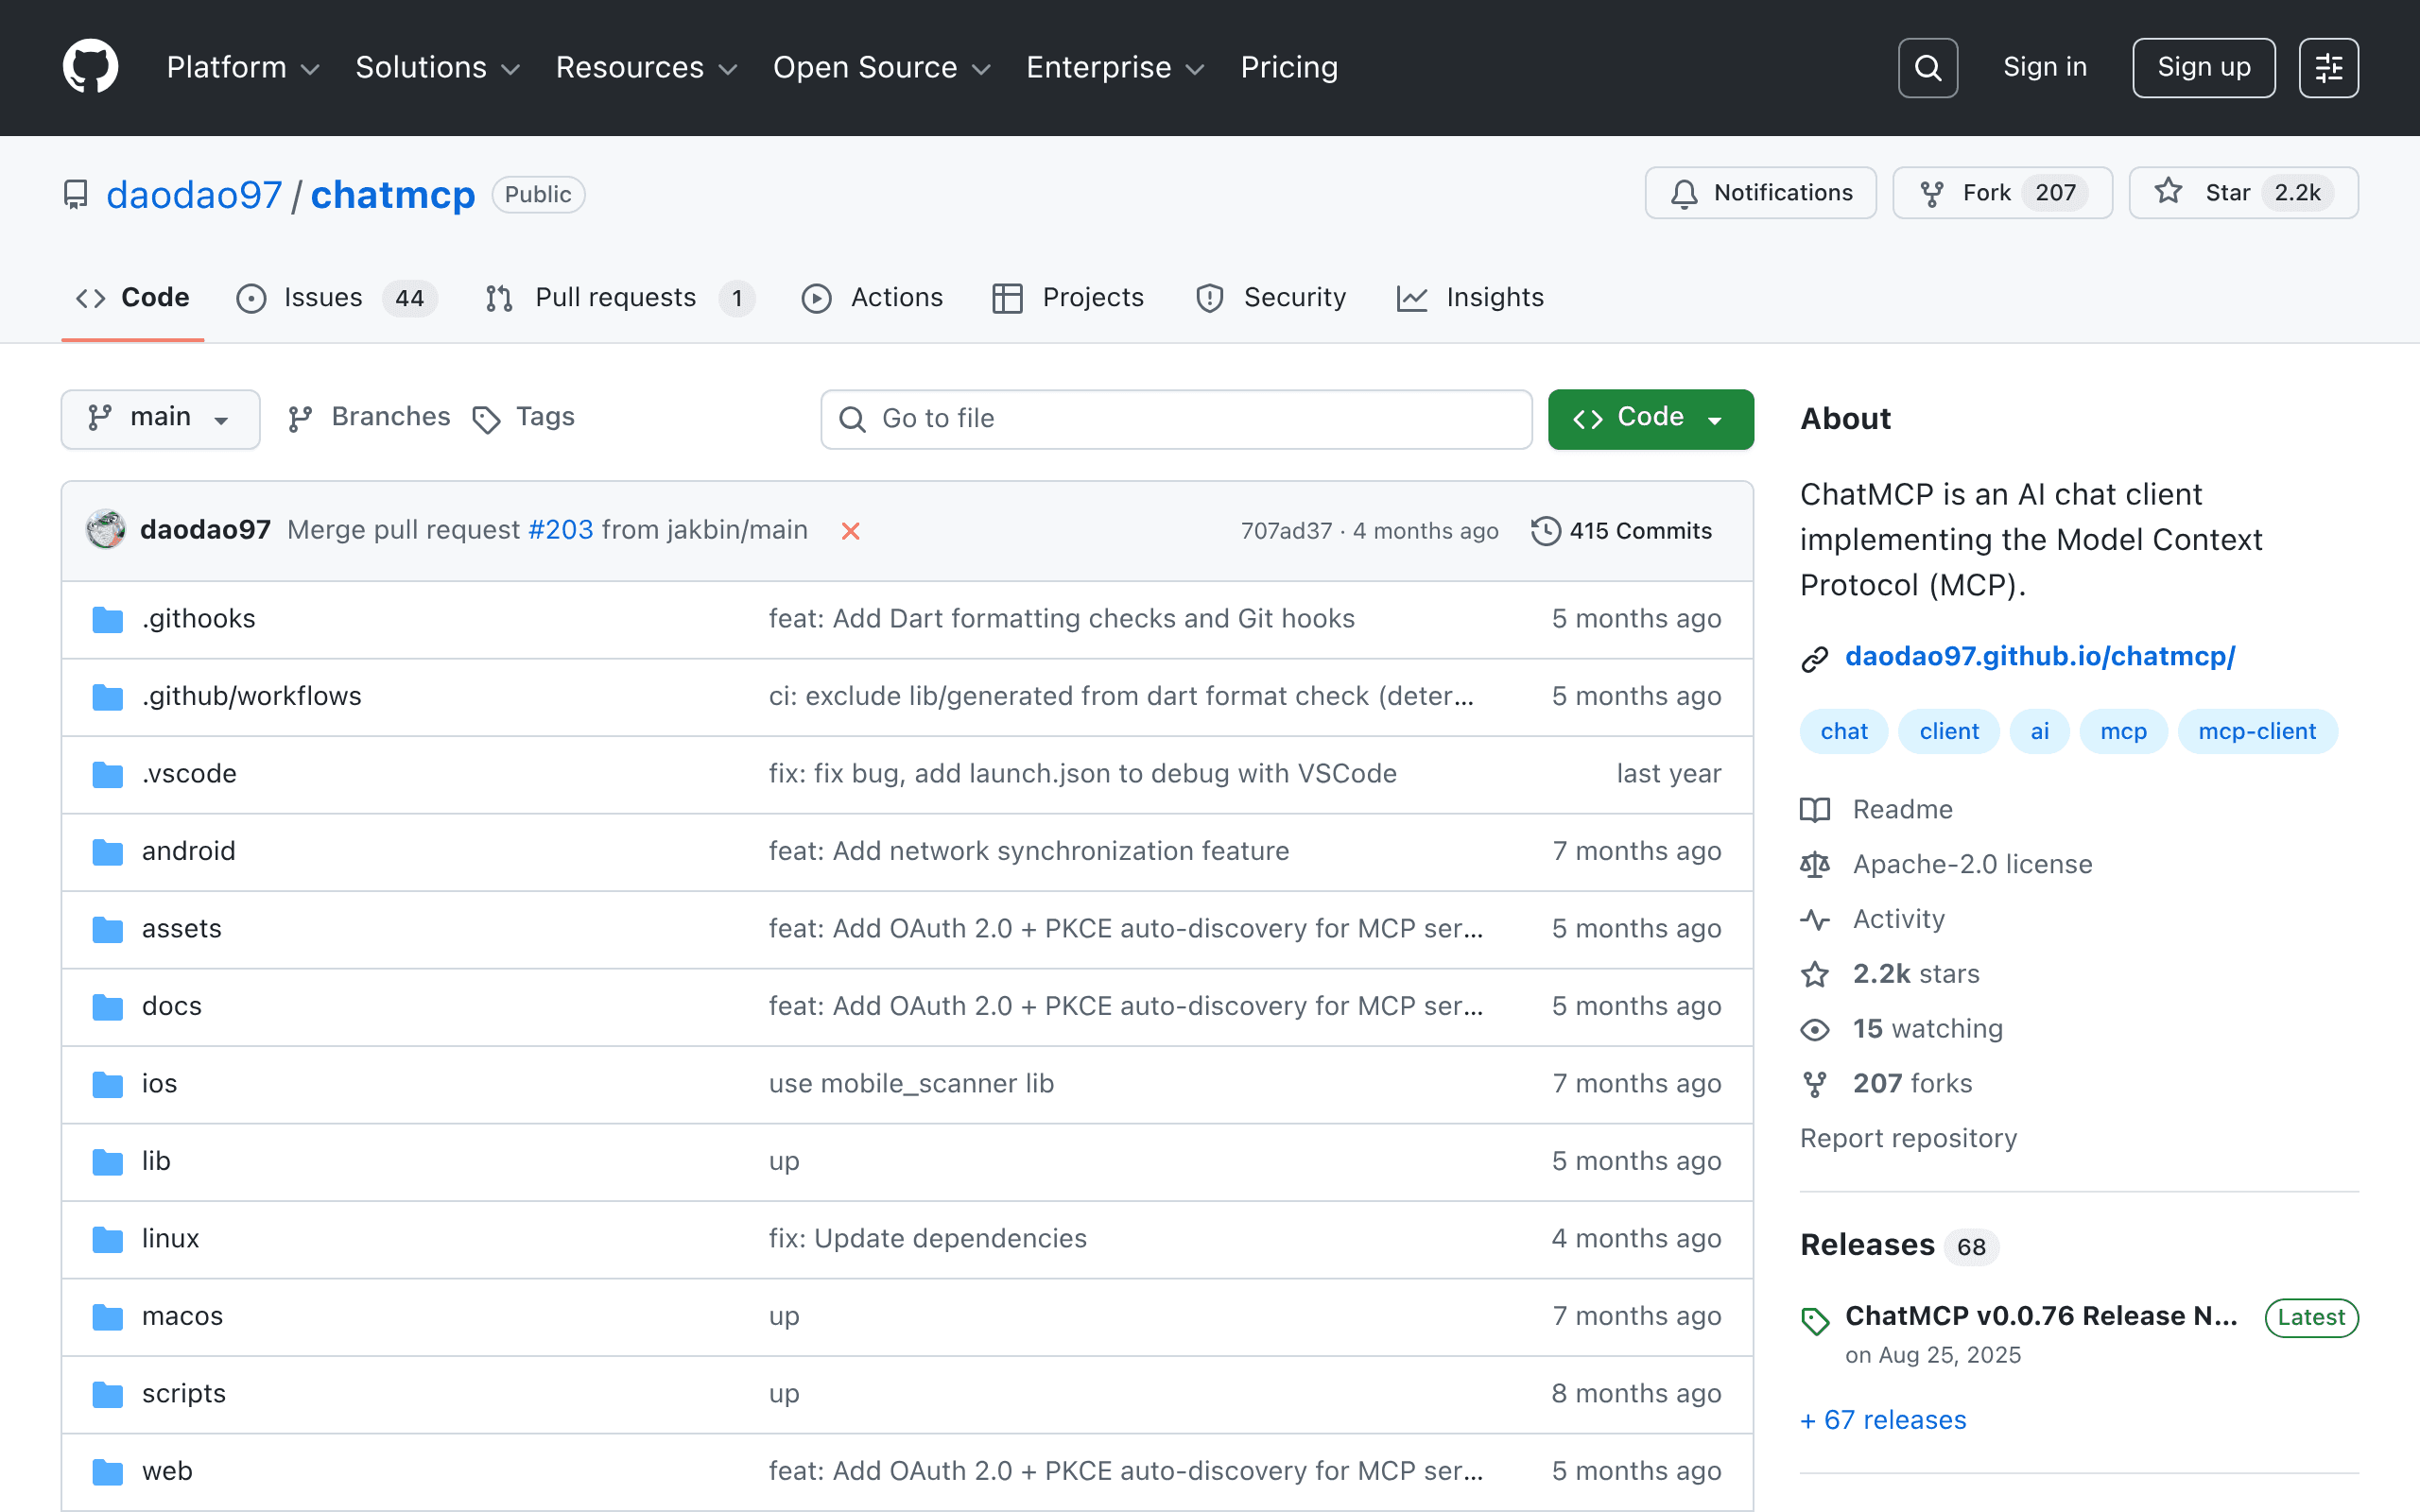Open the ChatMCP v0.0.76 Release link
The width and height of the screenshot is (2420, 1512).
pyautogui.click(x=2041, y=1316)
